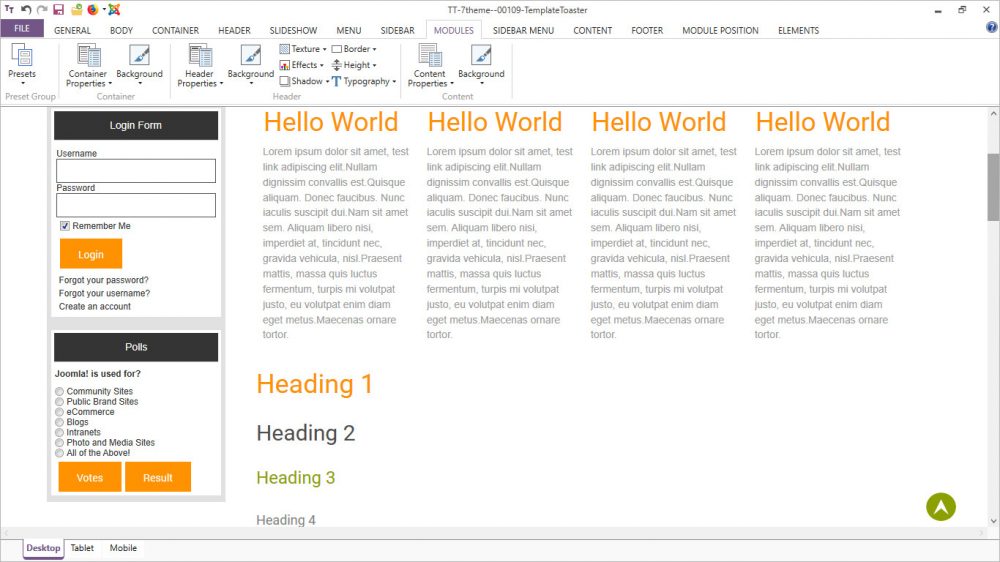Expand the Texture dropdown
1000x562 pixels.
(x=305, y=49)
